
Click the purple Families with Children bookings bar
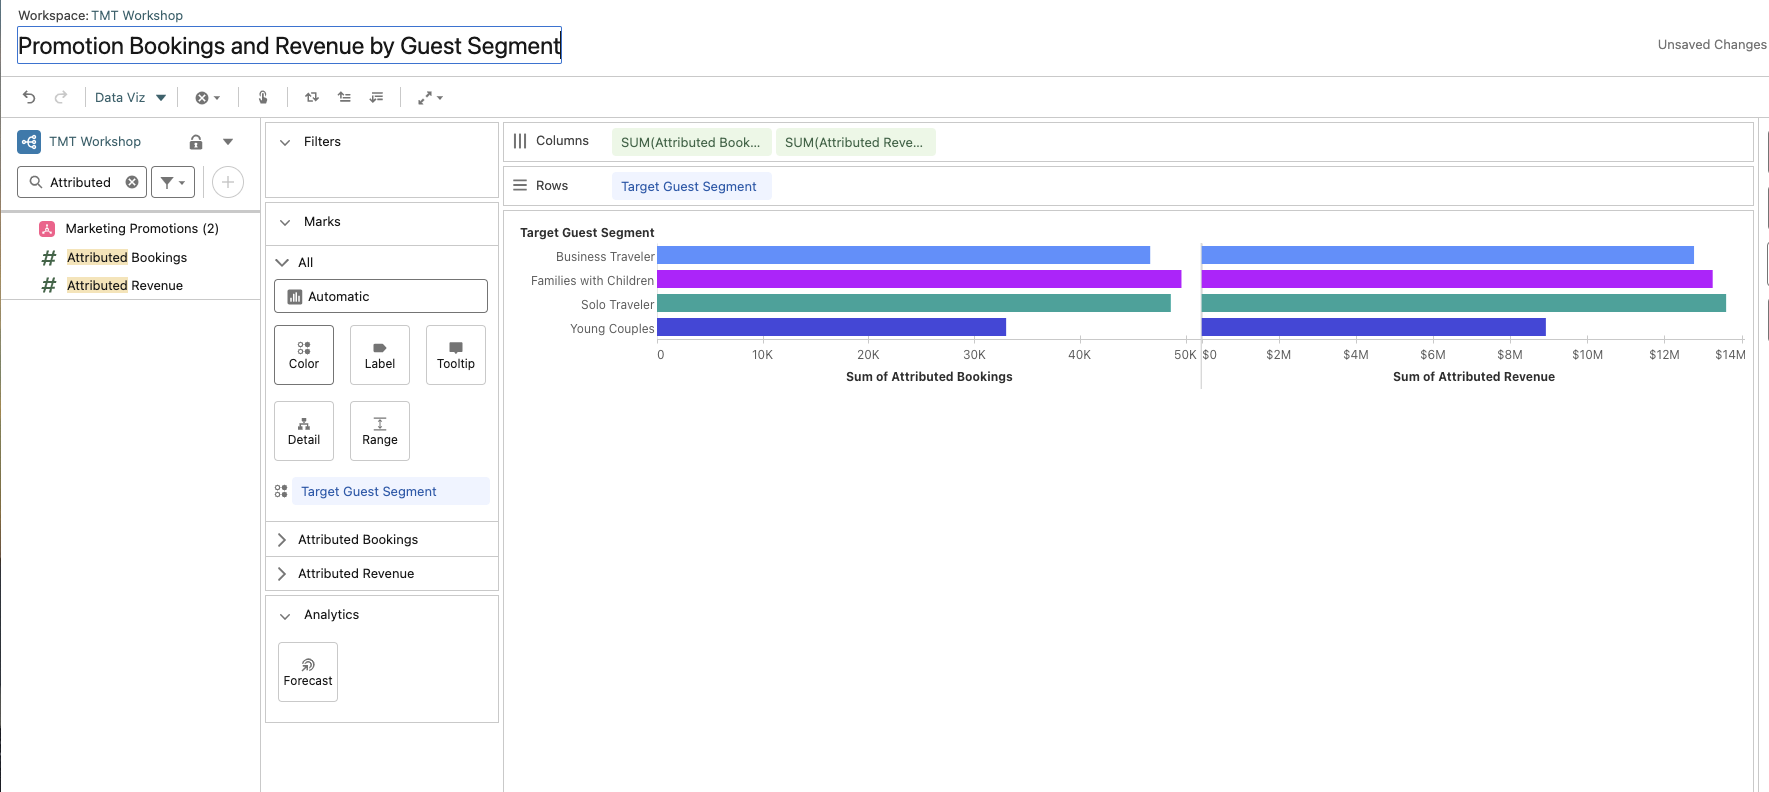coord(918,279)
